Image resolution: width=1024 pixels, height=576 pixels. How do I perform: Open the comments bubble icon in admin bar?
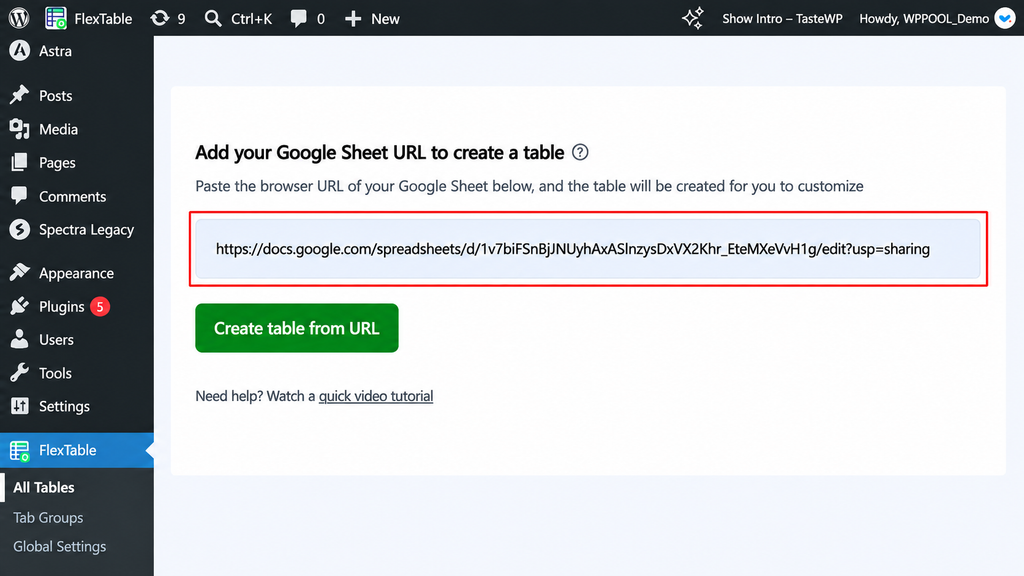tap(298, 18)
